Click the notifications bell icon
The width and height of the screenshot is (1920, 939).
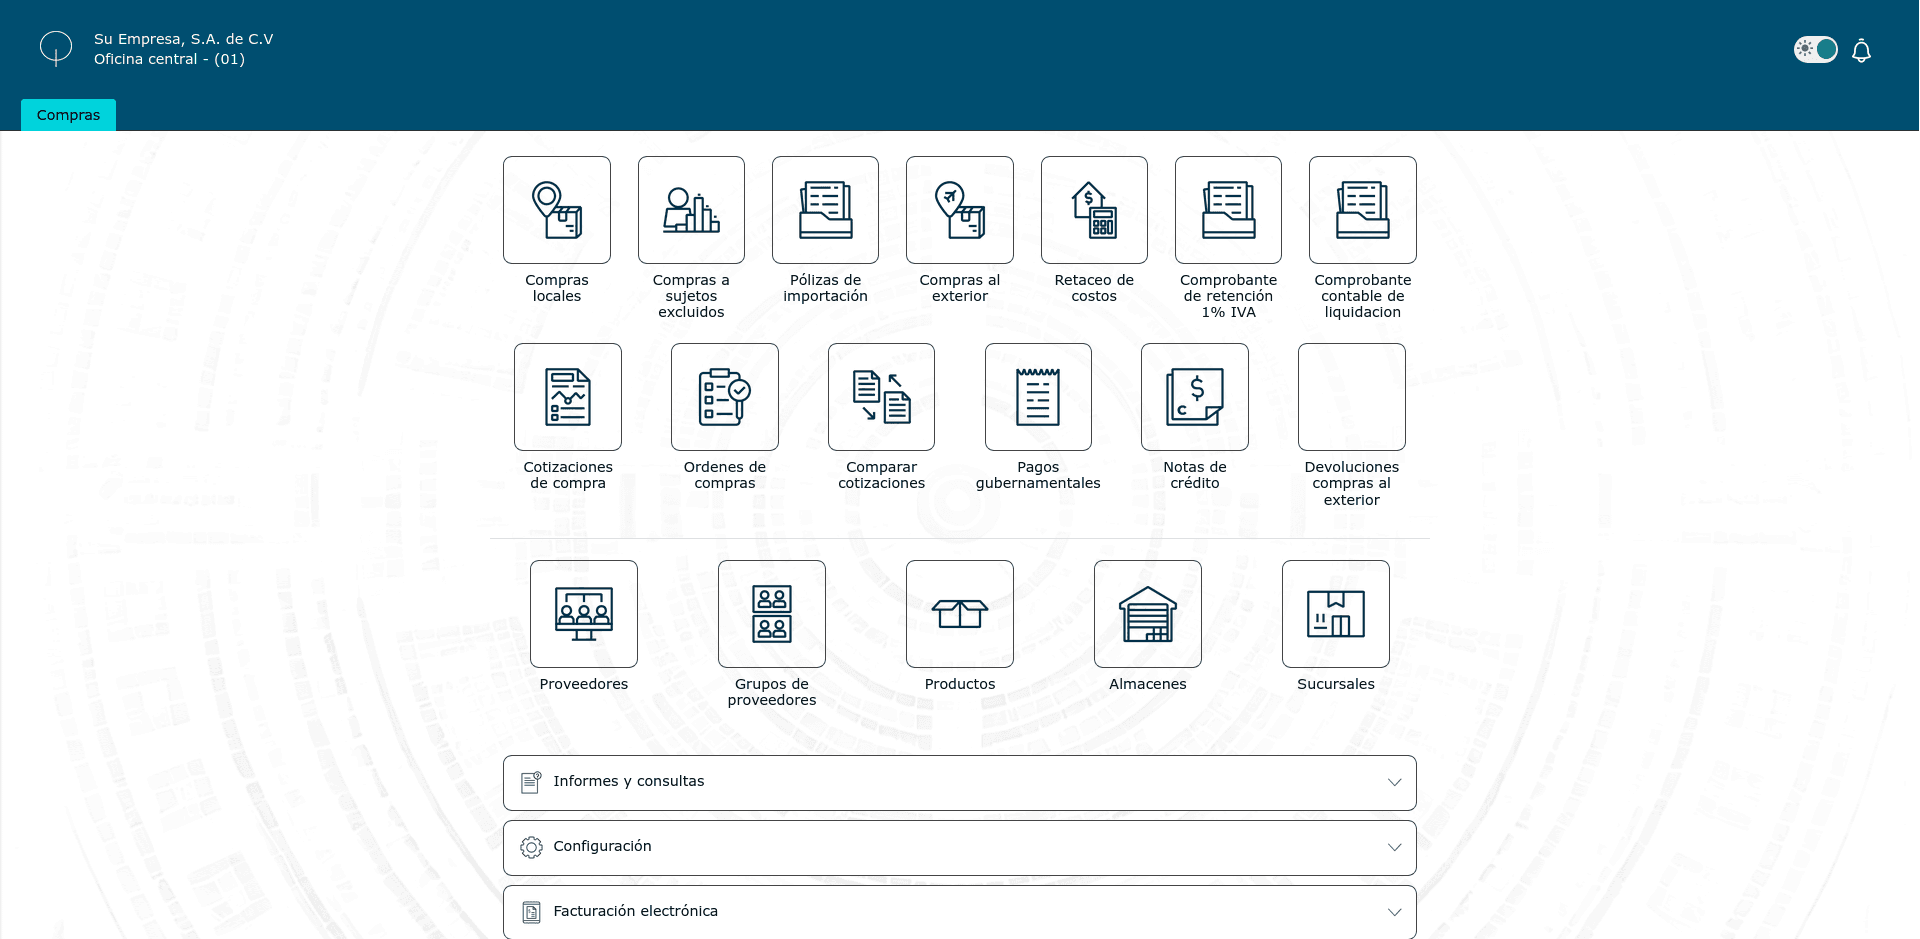click(1861, 51)
